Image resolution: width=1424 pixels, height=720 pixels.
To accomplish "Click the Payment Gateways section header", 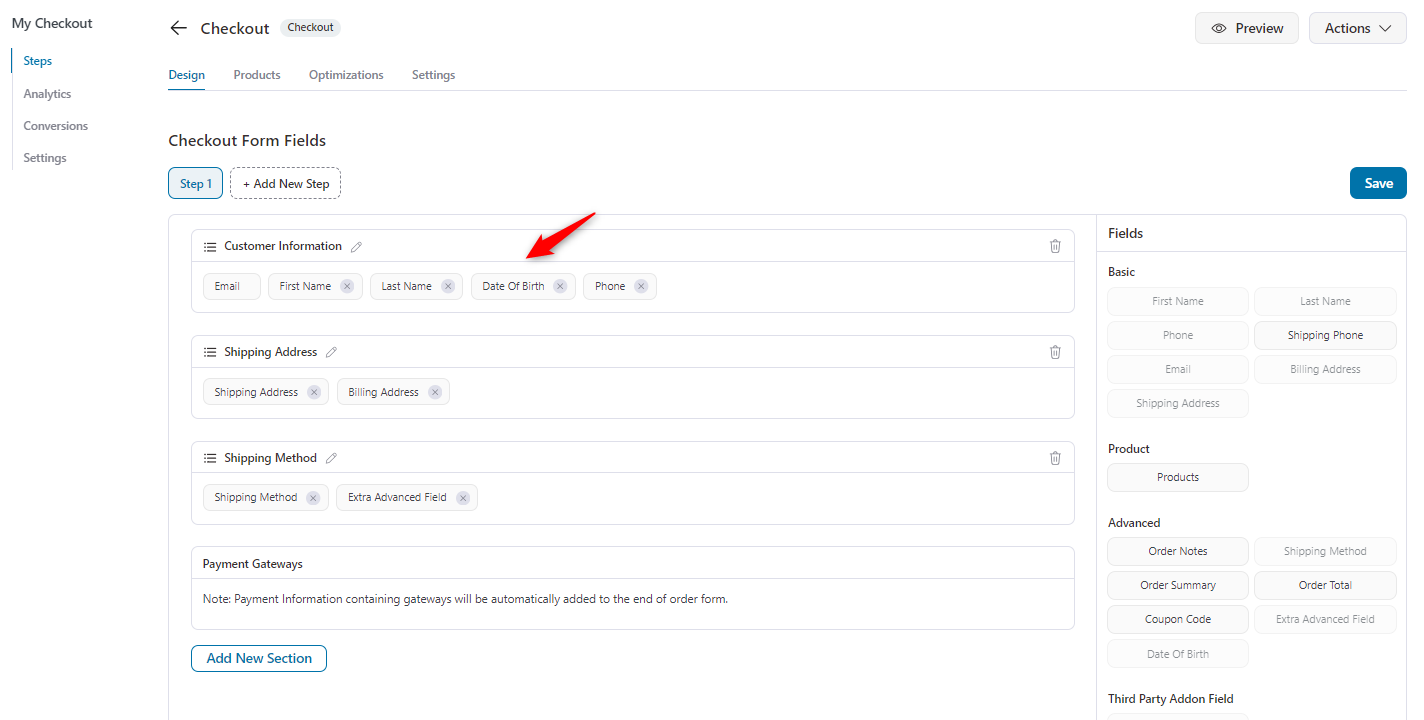I will coord(633,563).
